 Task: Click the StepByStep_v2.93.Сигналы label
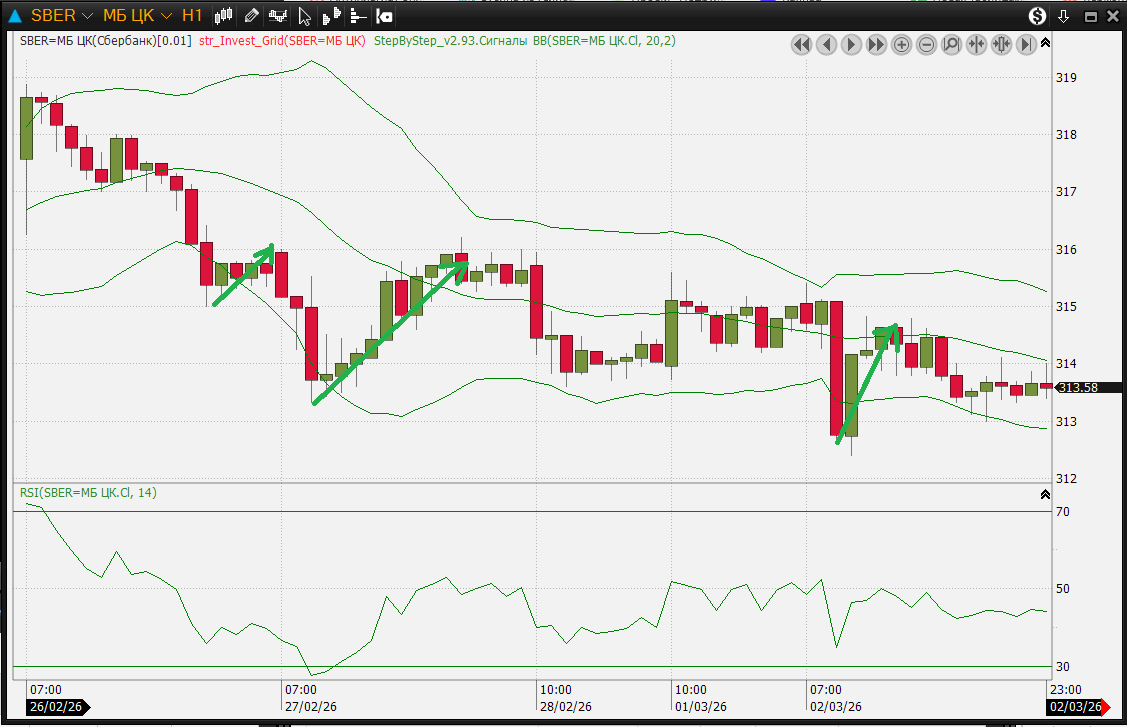point(451,41)
